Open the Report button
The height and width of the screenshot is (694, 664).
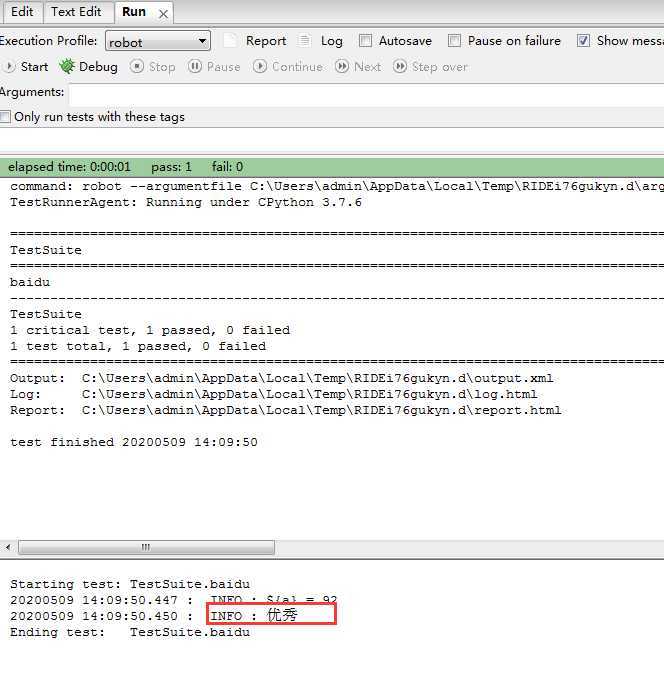(x=266, y=41)
